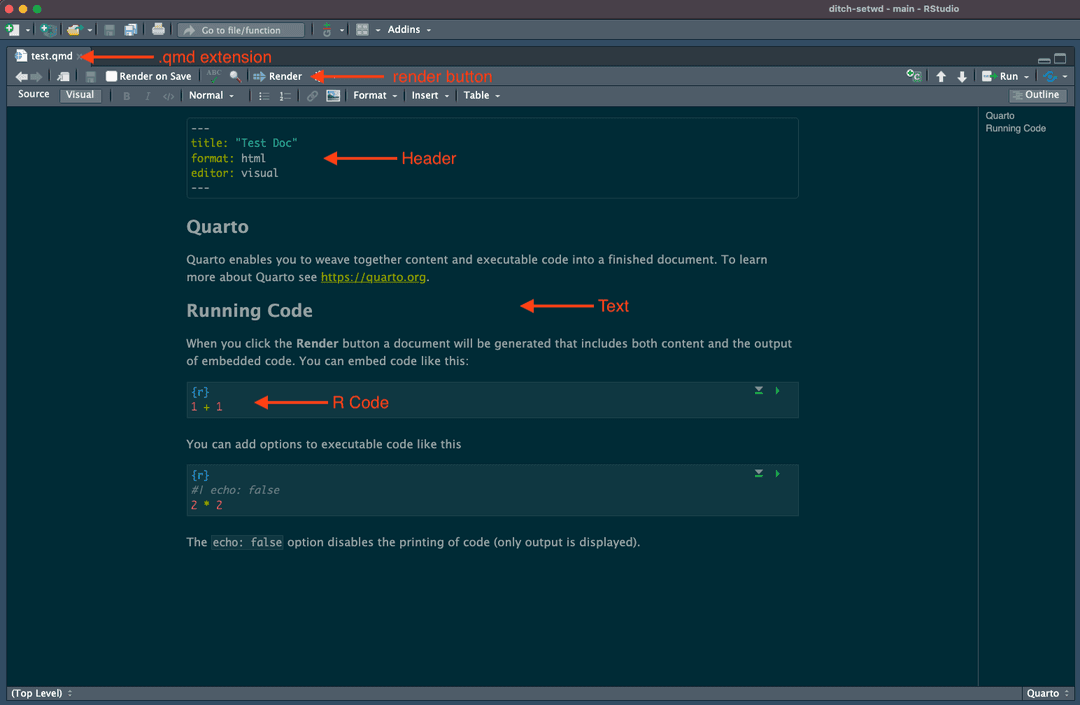Go to next section down arrow
Viewport: 1080px width, 705px height.
pos(962,76)
